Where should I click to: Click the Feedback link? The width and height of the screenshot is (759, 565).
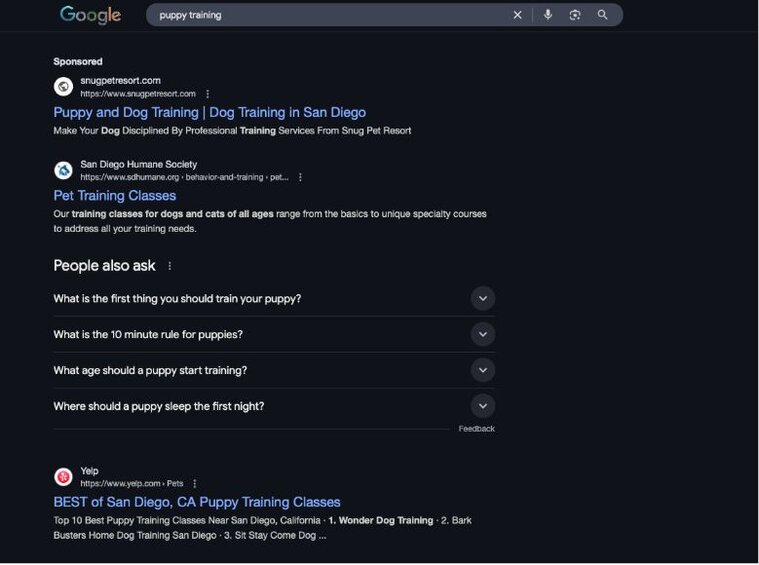click(477, 429)
